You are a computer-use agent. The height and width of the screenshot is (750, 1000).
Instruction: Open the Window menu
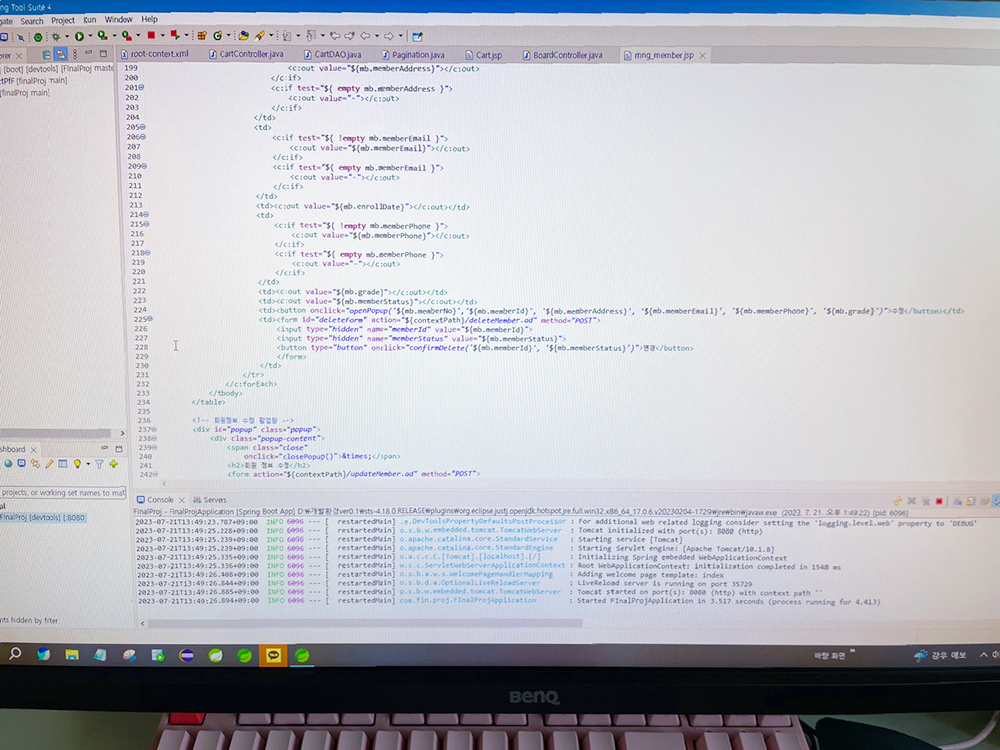click(118, 19)
